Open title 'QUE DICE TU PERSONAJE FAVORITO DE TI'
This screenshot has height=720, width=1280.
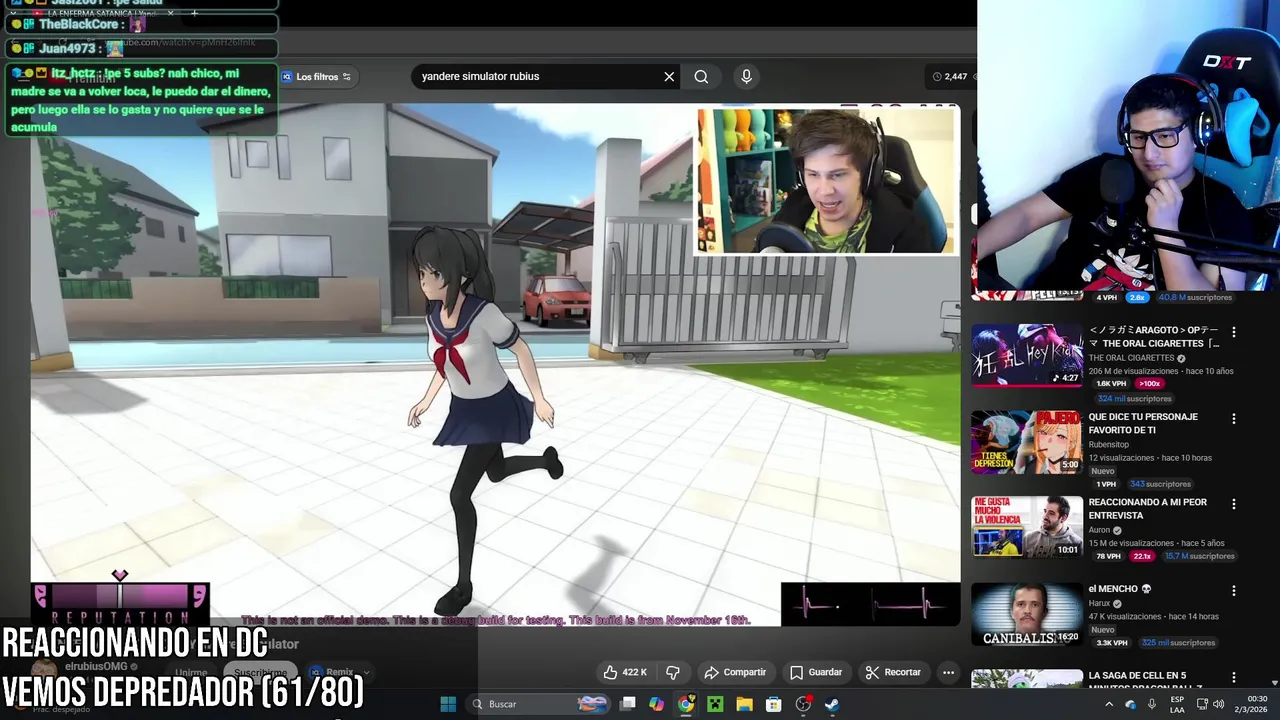1143,423
